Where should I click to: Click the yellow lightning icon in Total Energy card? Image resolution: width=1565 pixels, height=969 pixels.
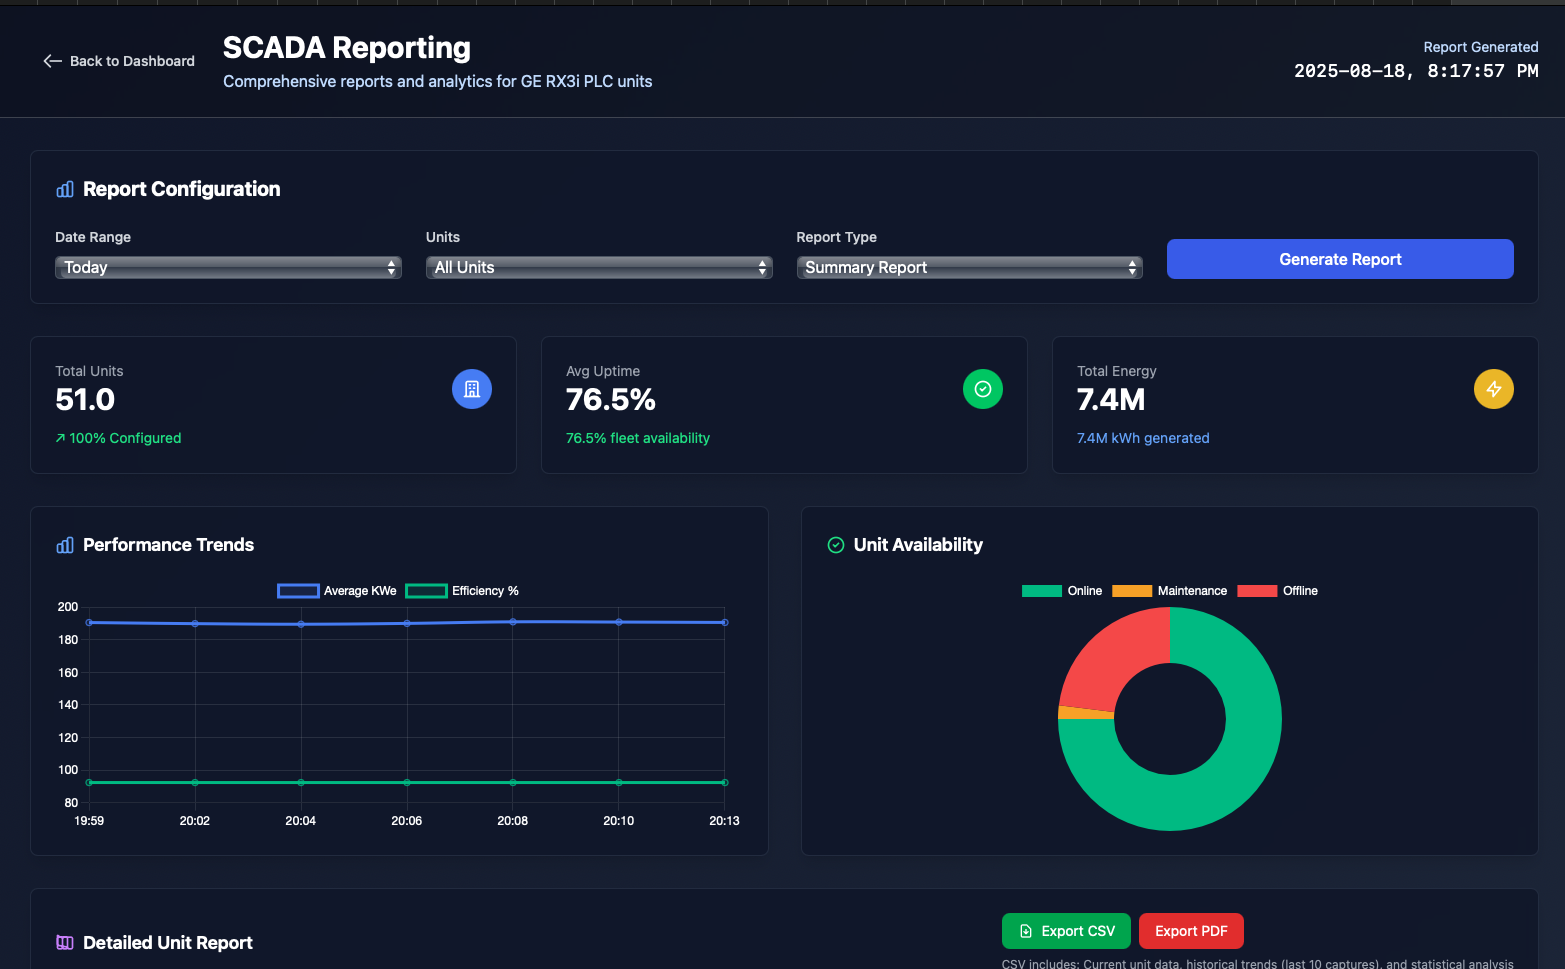pyautogui.click(x=1494, y=389)
